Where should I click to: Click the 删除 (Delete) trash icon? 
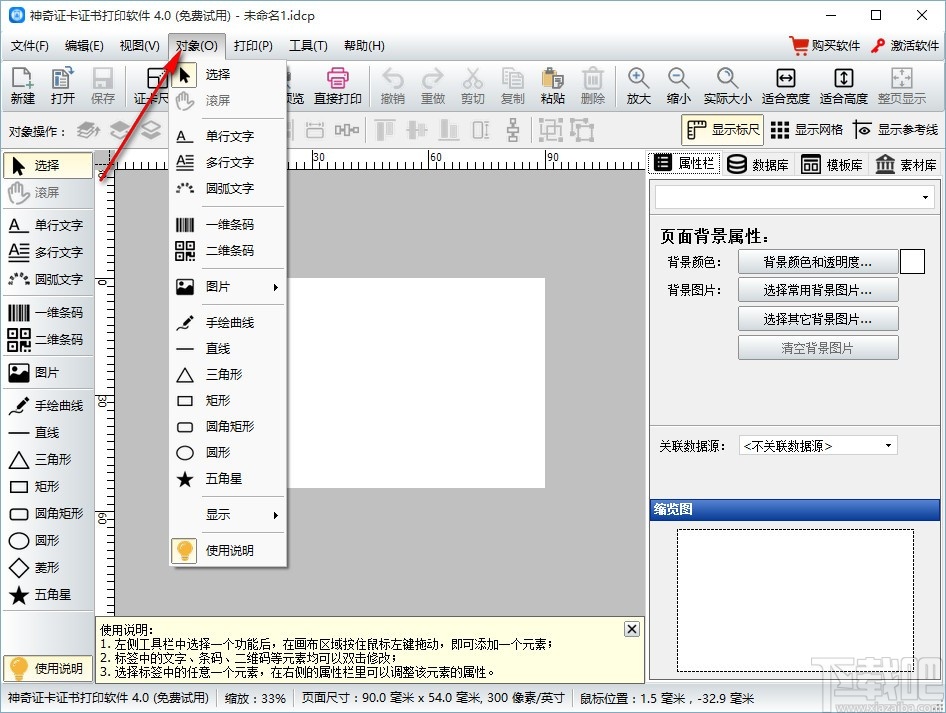point(592,85)
